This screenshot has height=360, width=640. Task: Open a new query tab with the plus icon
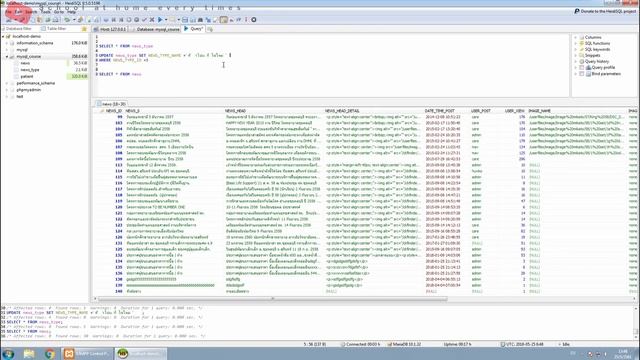tap(210, 29)
